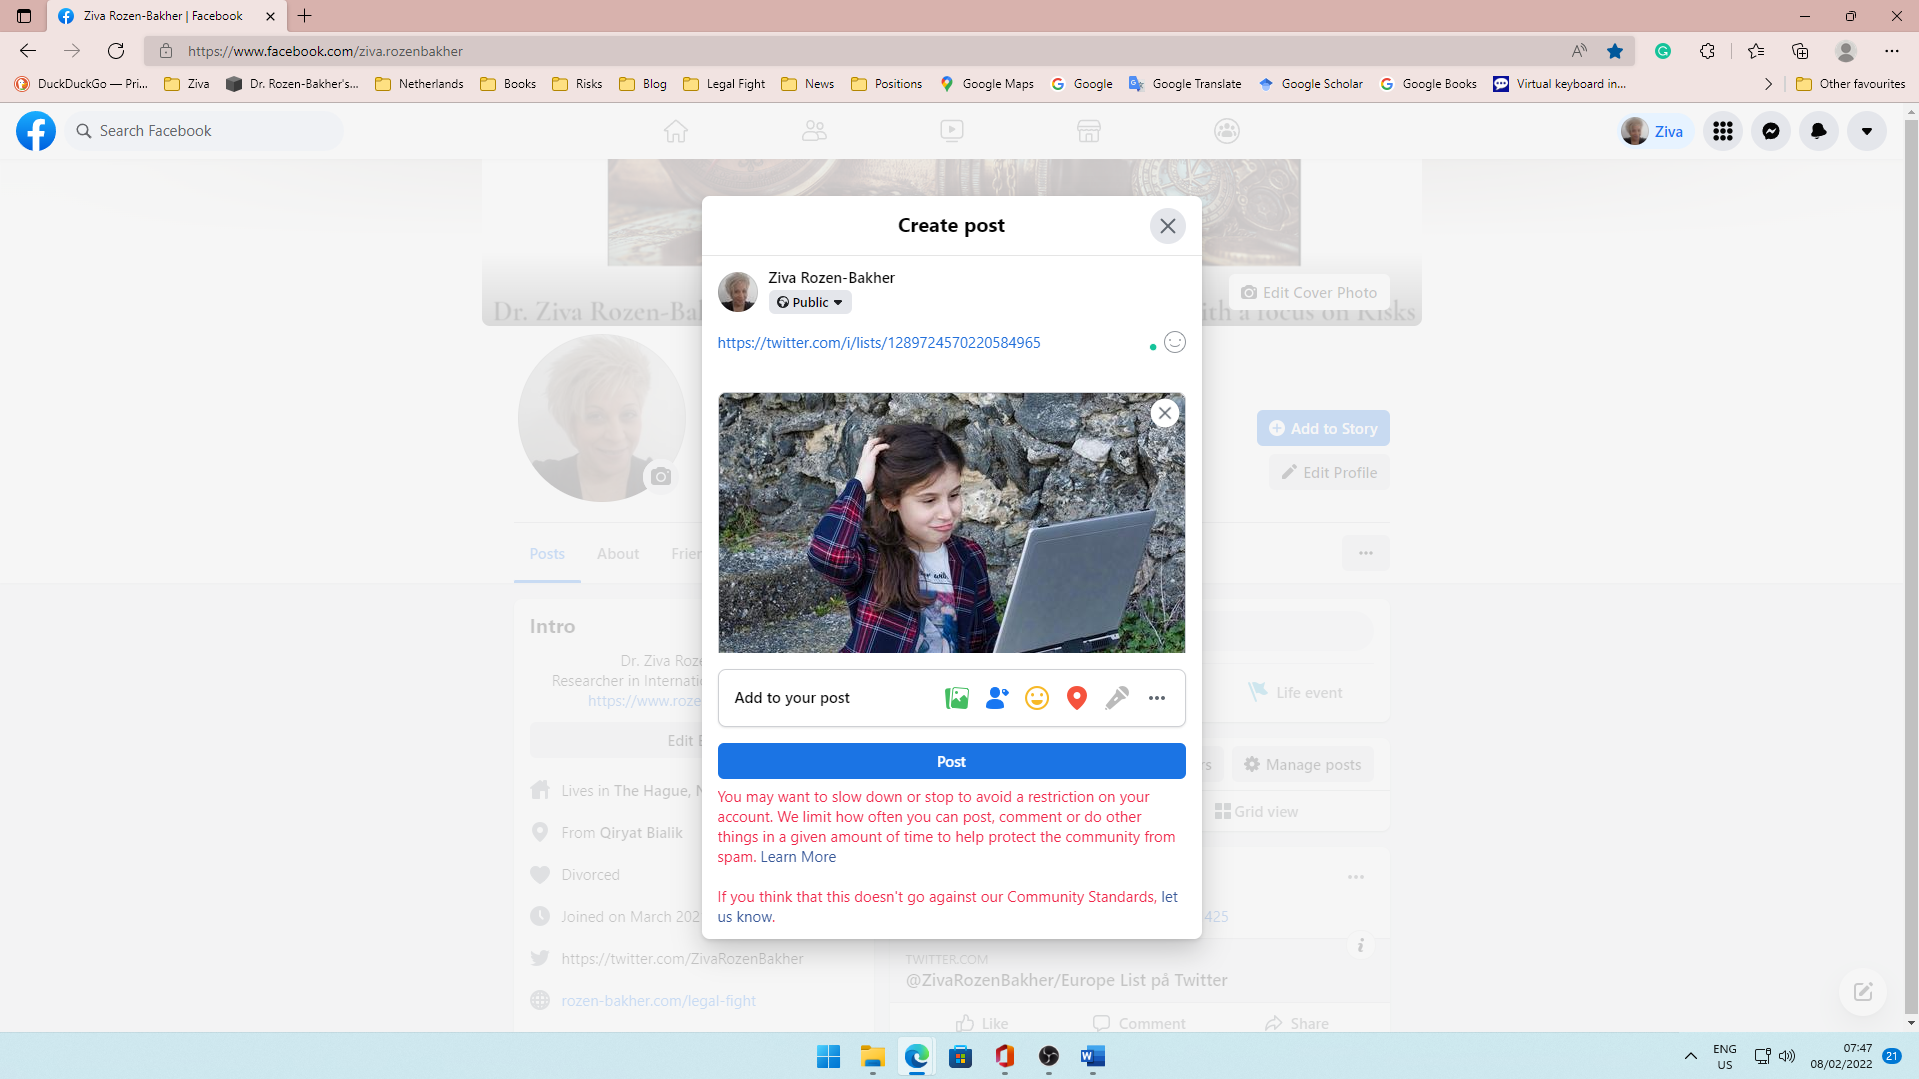Open the Ziva profile shortcut
This screenshot has width=1919, height=1079.
(1654, 131)
